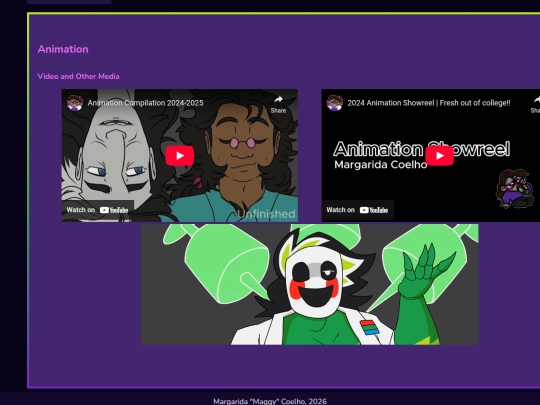Click the Animation section heading
Image resolution: width=540 pixels, height=405 pixels.
(63, 49)
